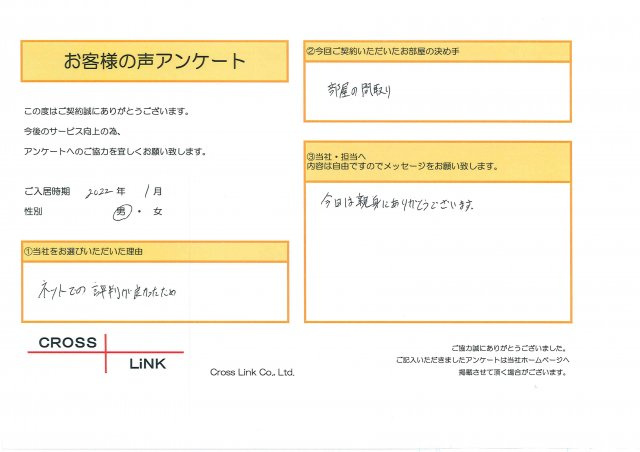Click the CROSS text in the logo
640x452 pixels.
[67, 343]
